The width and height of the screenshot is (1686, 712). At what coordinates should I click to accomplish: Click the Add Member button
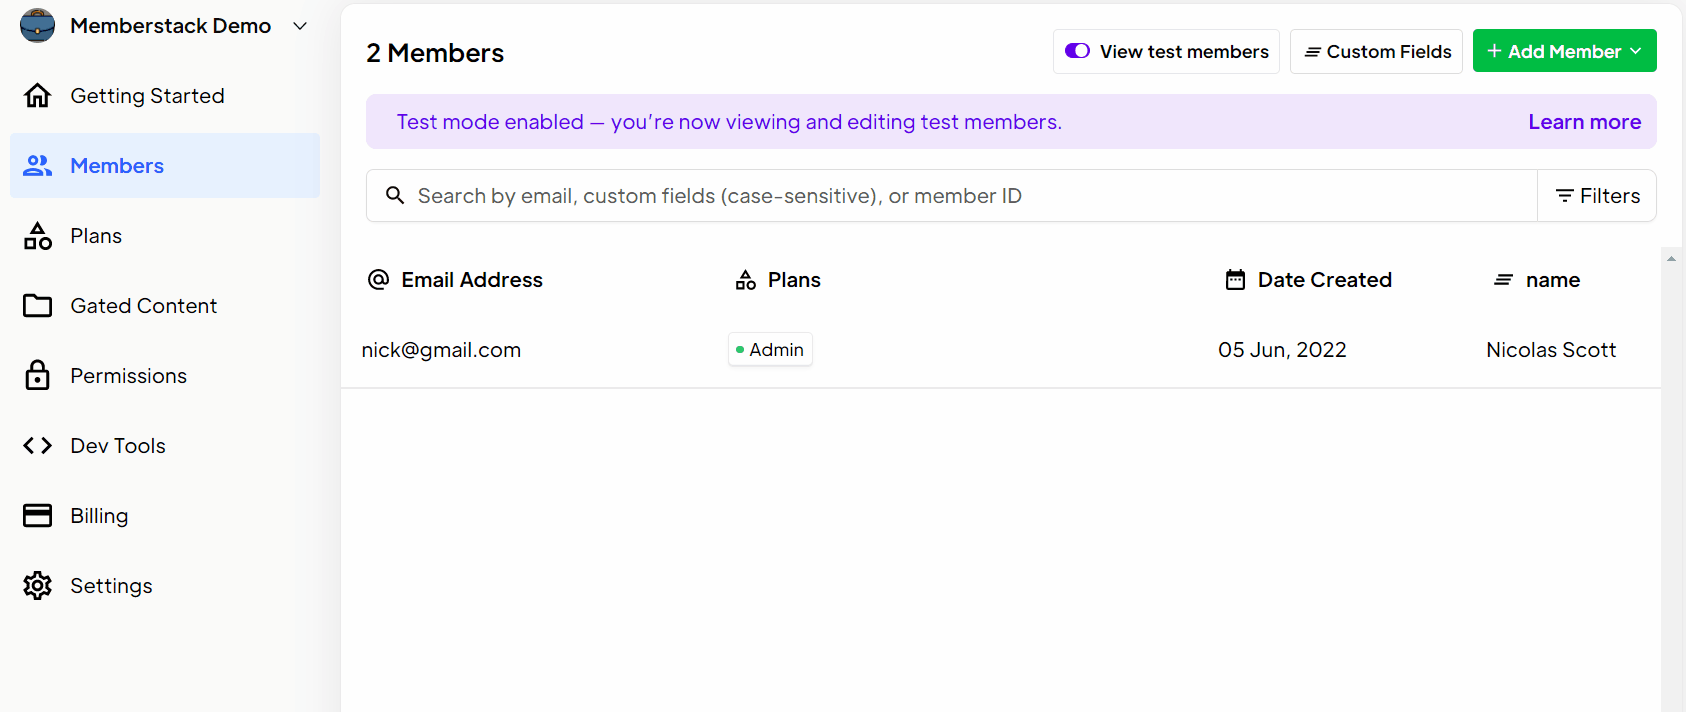(1564, 51)
